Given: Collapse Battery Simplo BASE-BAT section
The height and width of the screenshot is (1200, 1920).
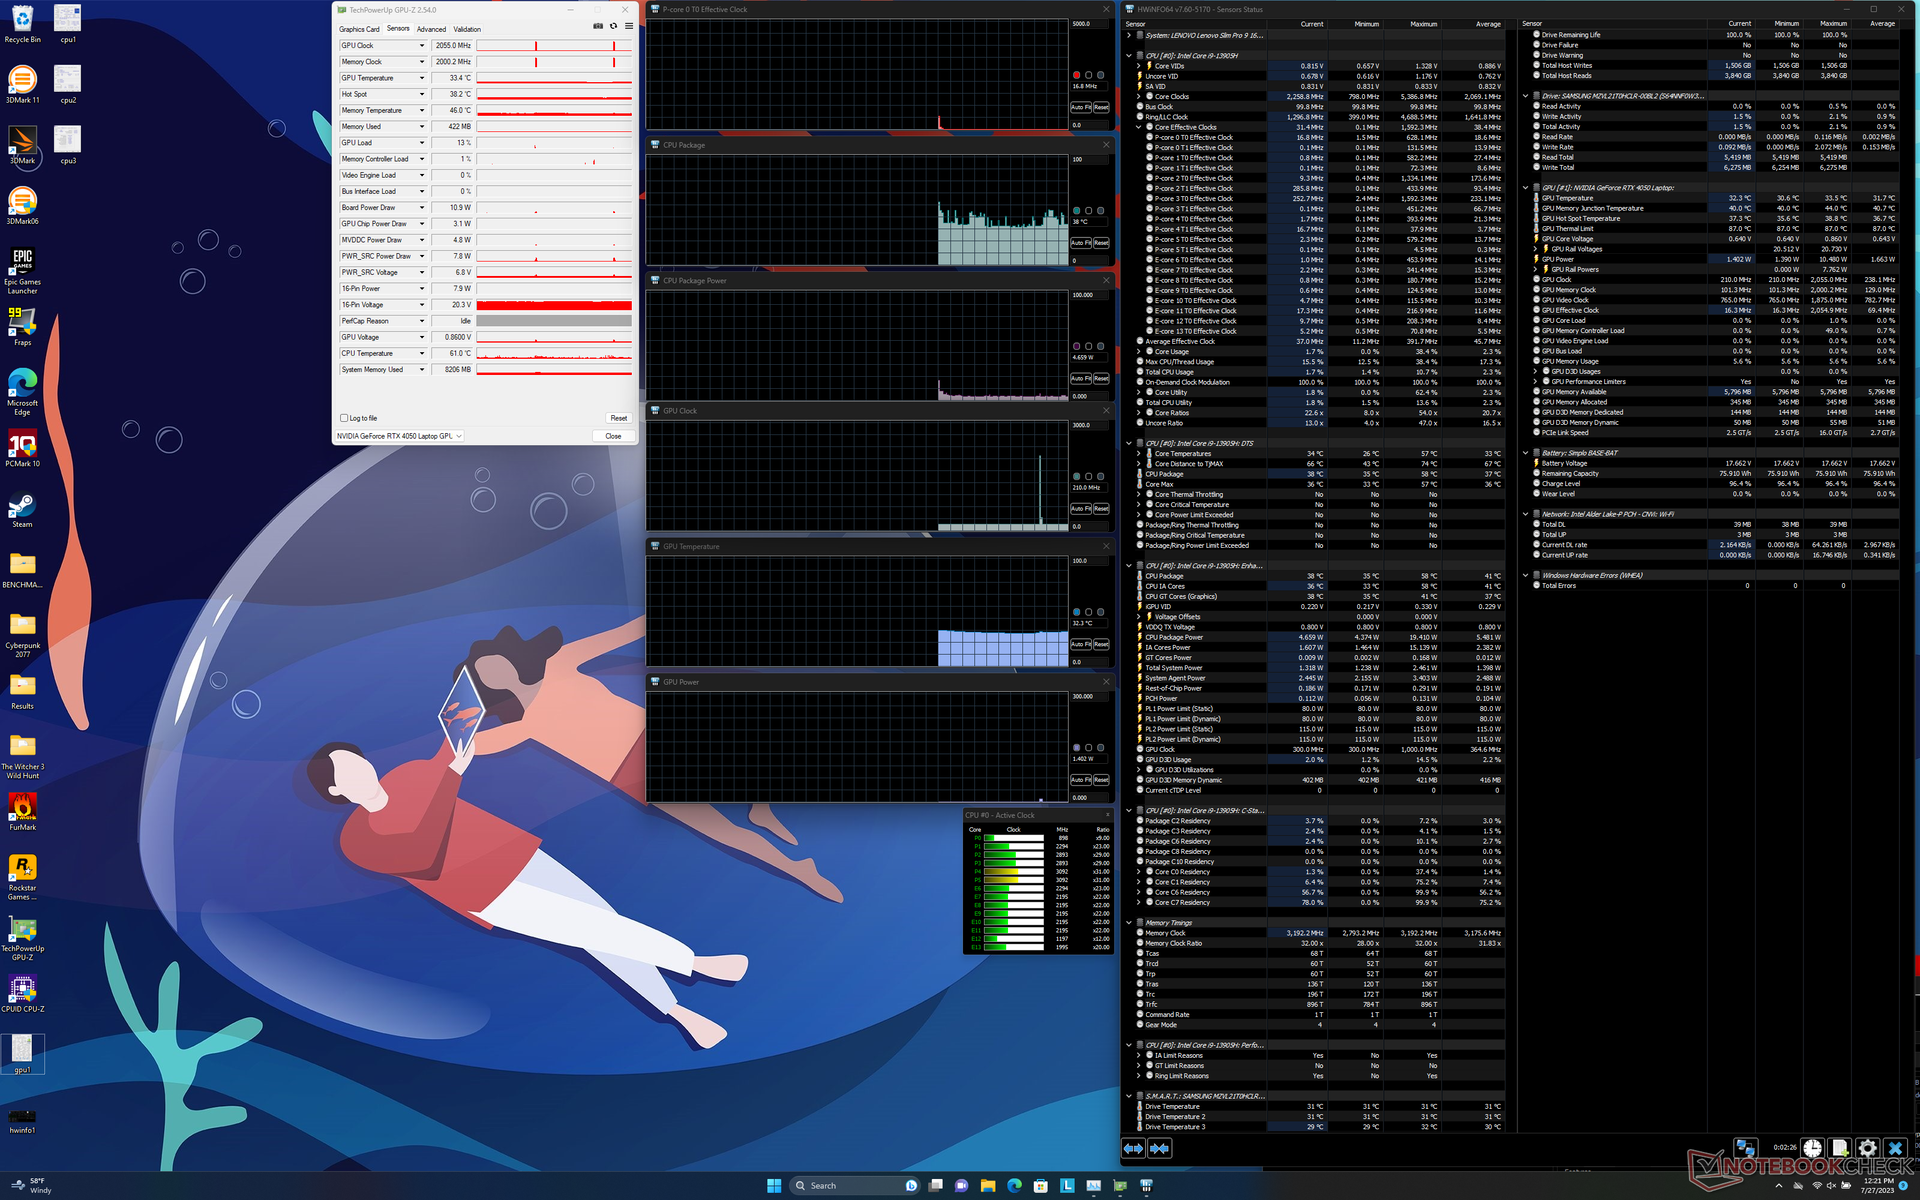Looking at the screenshot, I should coord(1526,453).
